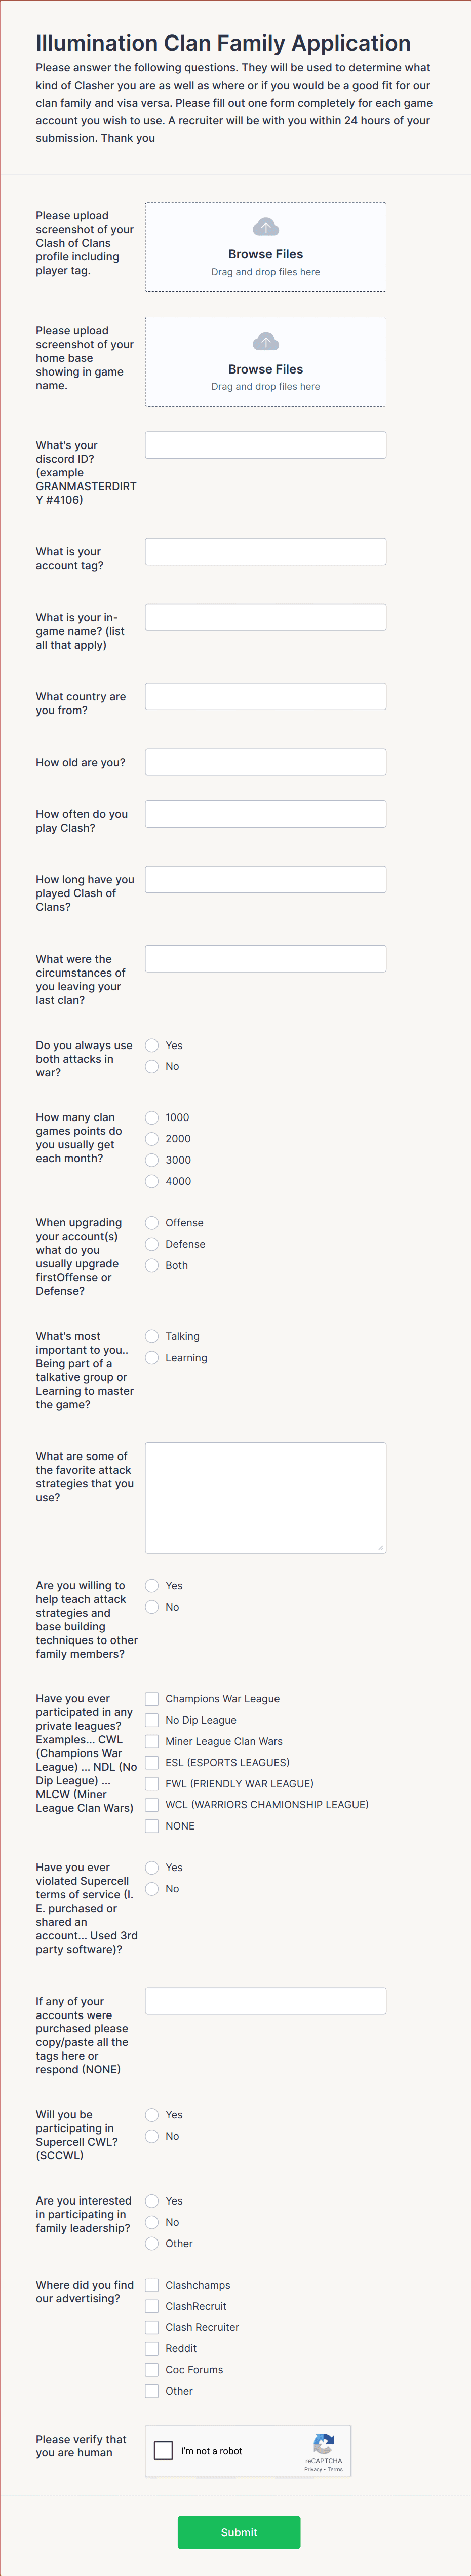Check the I'm not a robot box

pyautogui.click(x=163, y=2451)
